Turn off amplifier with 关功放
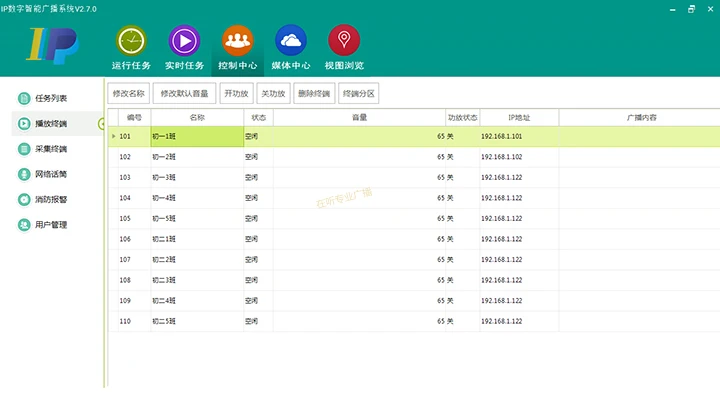Viewport: 720px width, 393px height. pos(274,93)
